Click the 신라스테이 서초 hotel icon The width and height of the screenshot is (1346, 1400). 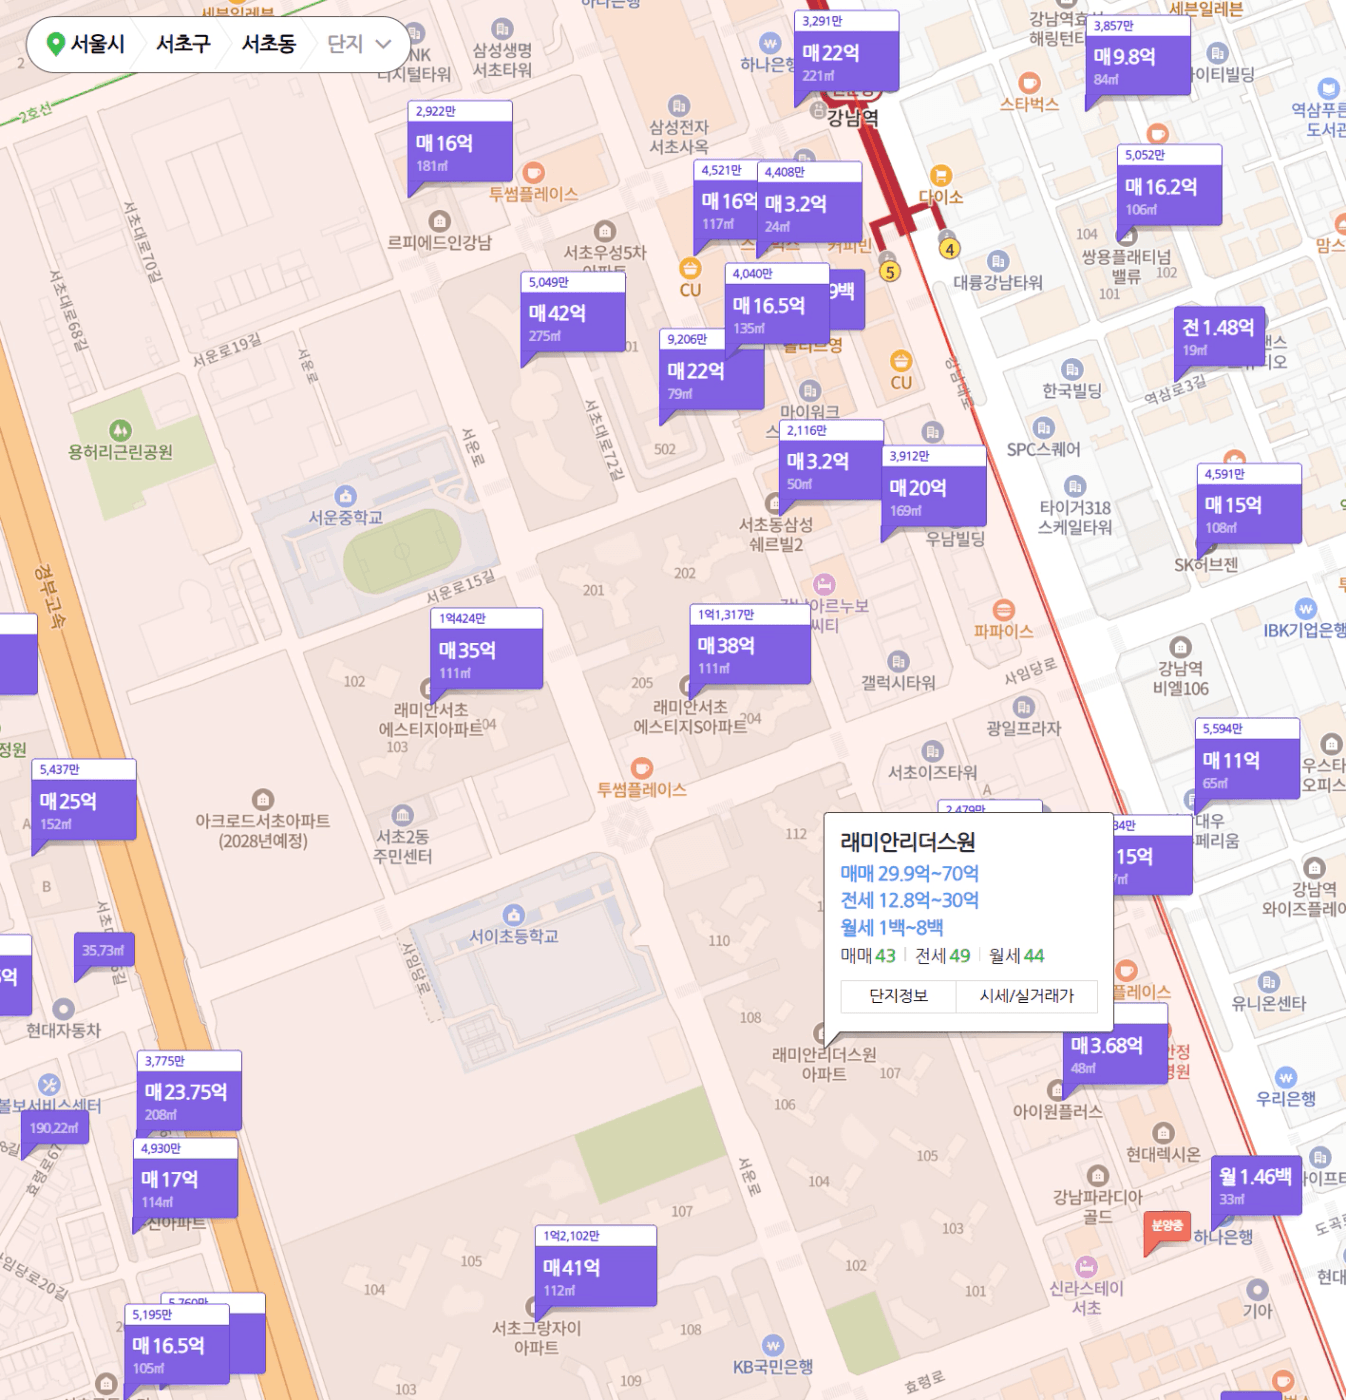click(1086, 1267)
